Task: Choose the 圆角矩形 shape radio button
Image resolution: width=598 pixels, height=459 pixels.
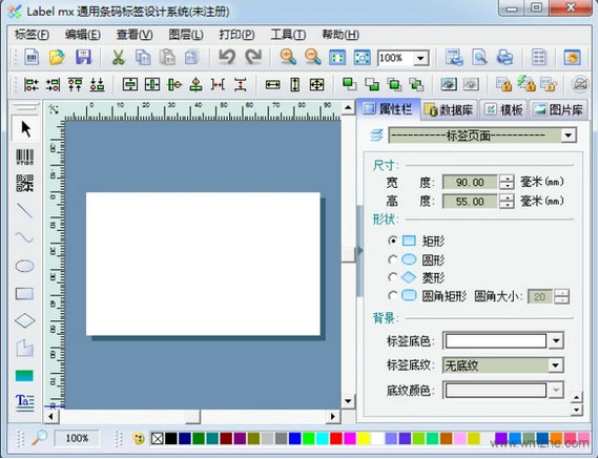Action: point(392,295)
